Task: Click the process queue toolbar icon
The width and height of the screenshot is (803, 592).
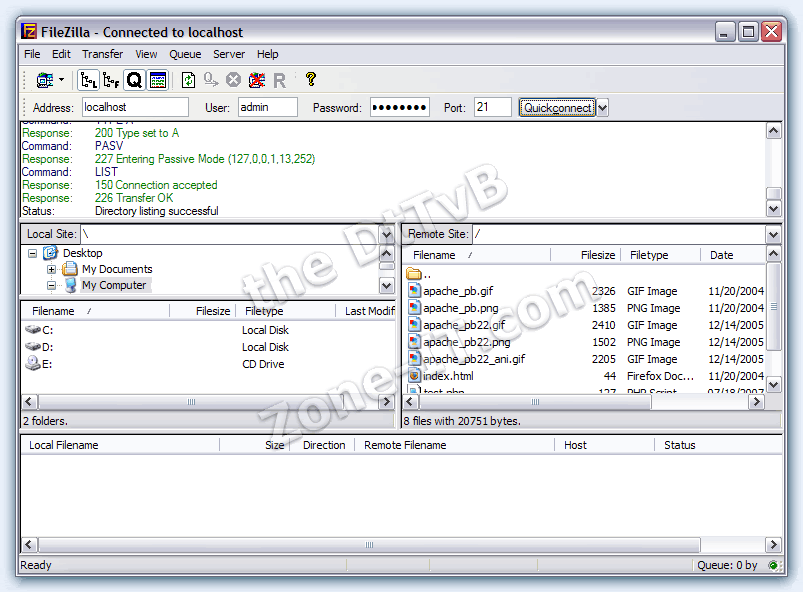Action: 210,80
